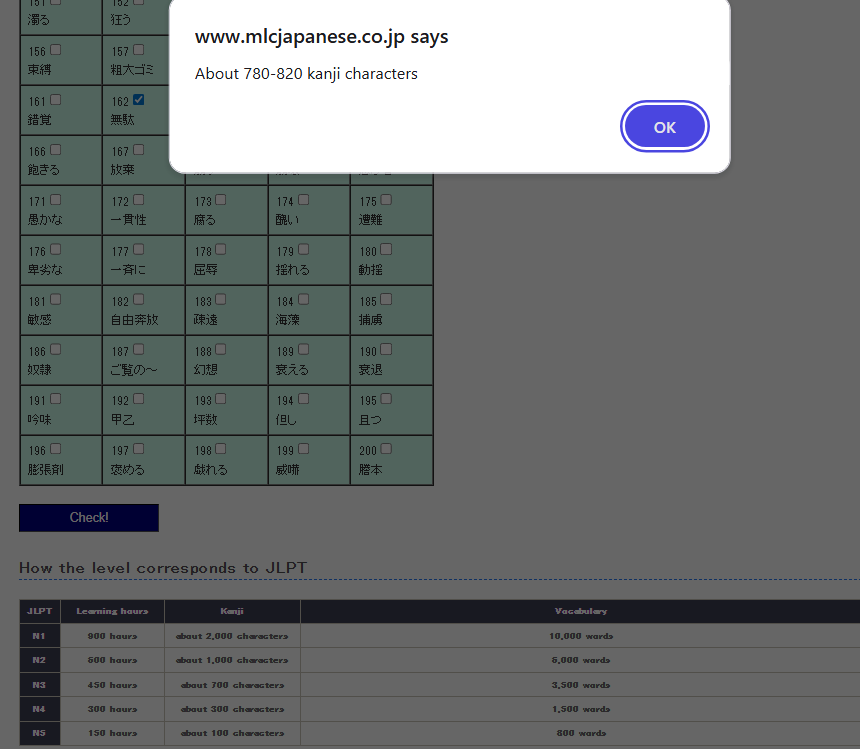Tick checkbox for item 196
The width and height of the screenshot is (860, 749).
tap(55, 449)
